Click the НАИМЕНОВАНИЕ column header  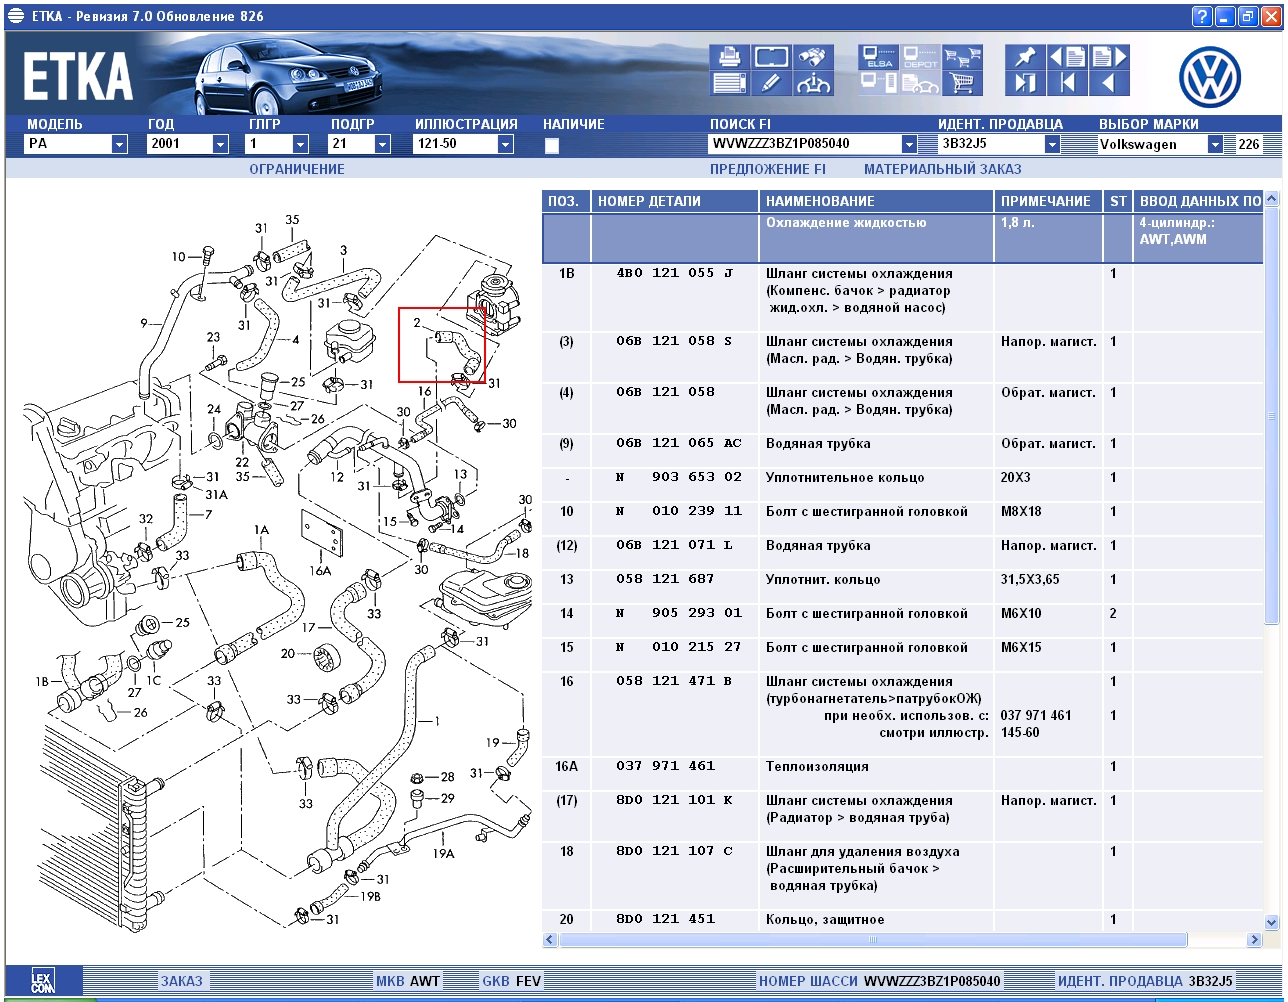tap(877, 201)
